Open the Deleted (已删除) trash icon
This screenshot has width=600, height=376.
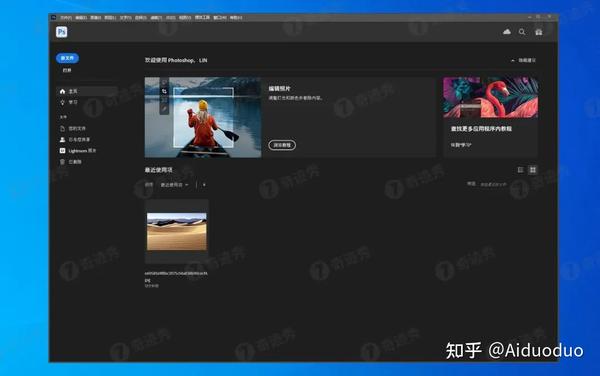click(62, 162)
